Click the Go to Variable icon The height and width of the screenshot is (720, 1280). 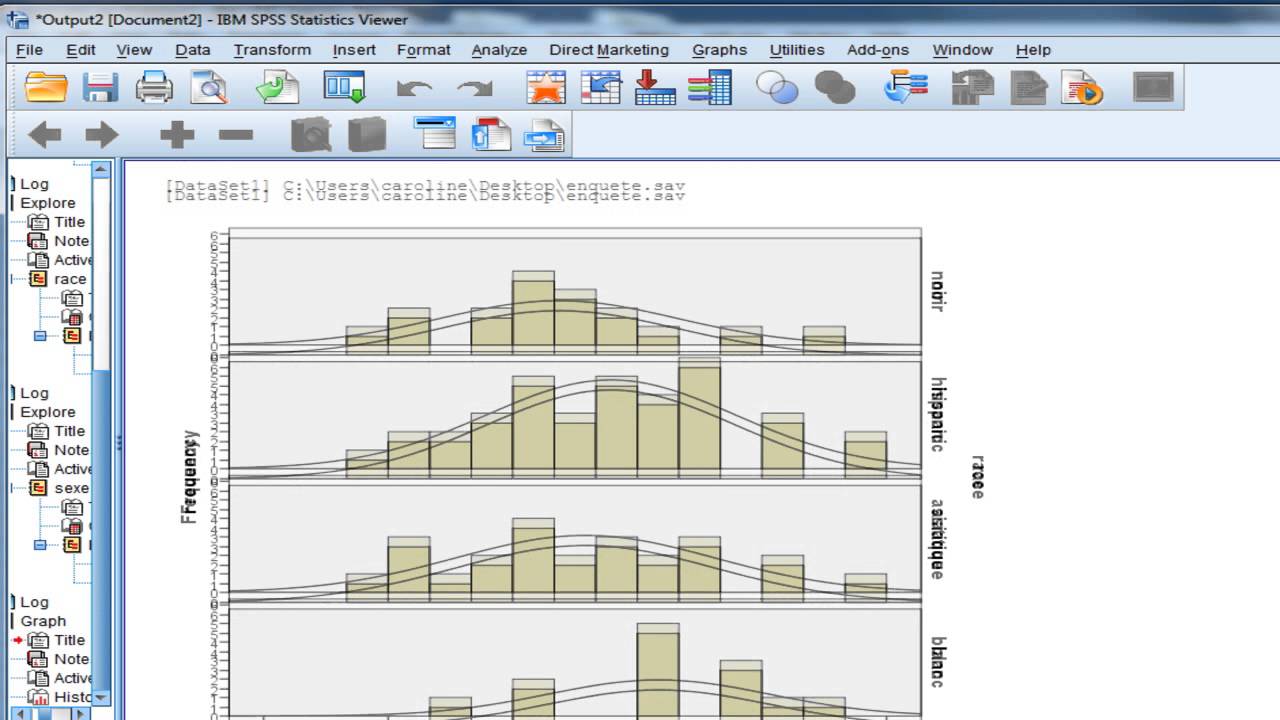(655, 88)
